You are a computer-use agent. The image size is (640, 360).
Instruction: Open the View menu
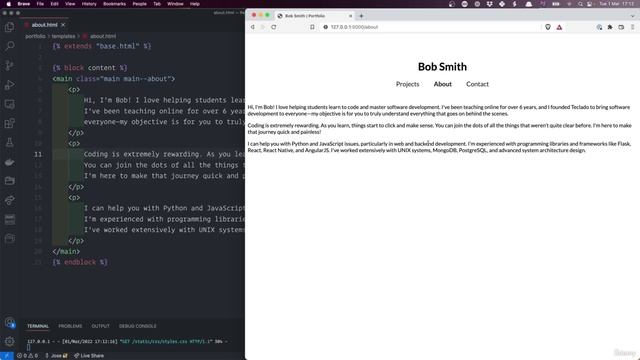pyautogui.click(x=70, y=4)
